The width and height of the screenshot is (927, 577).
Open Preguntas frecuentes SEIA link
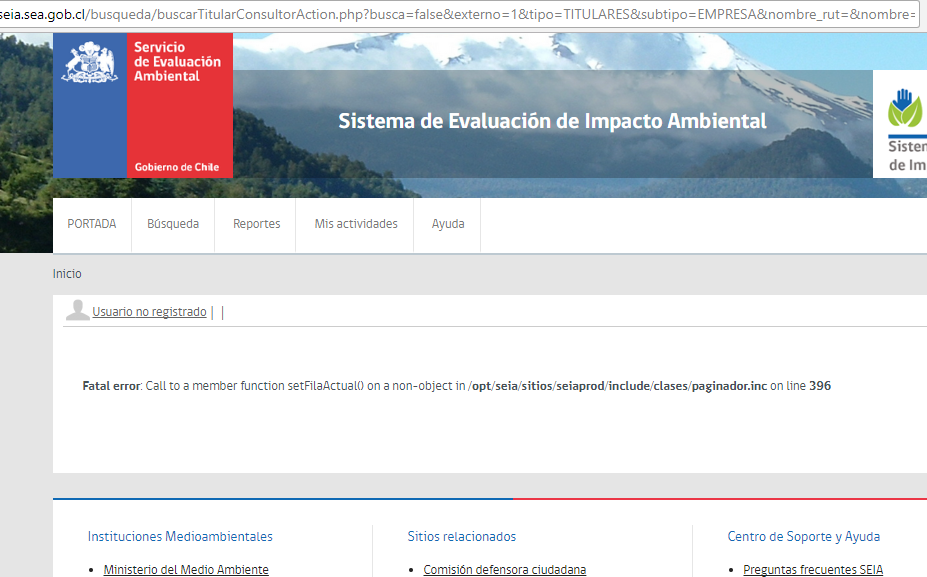[x=813, y=569]
